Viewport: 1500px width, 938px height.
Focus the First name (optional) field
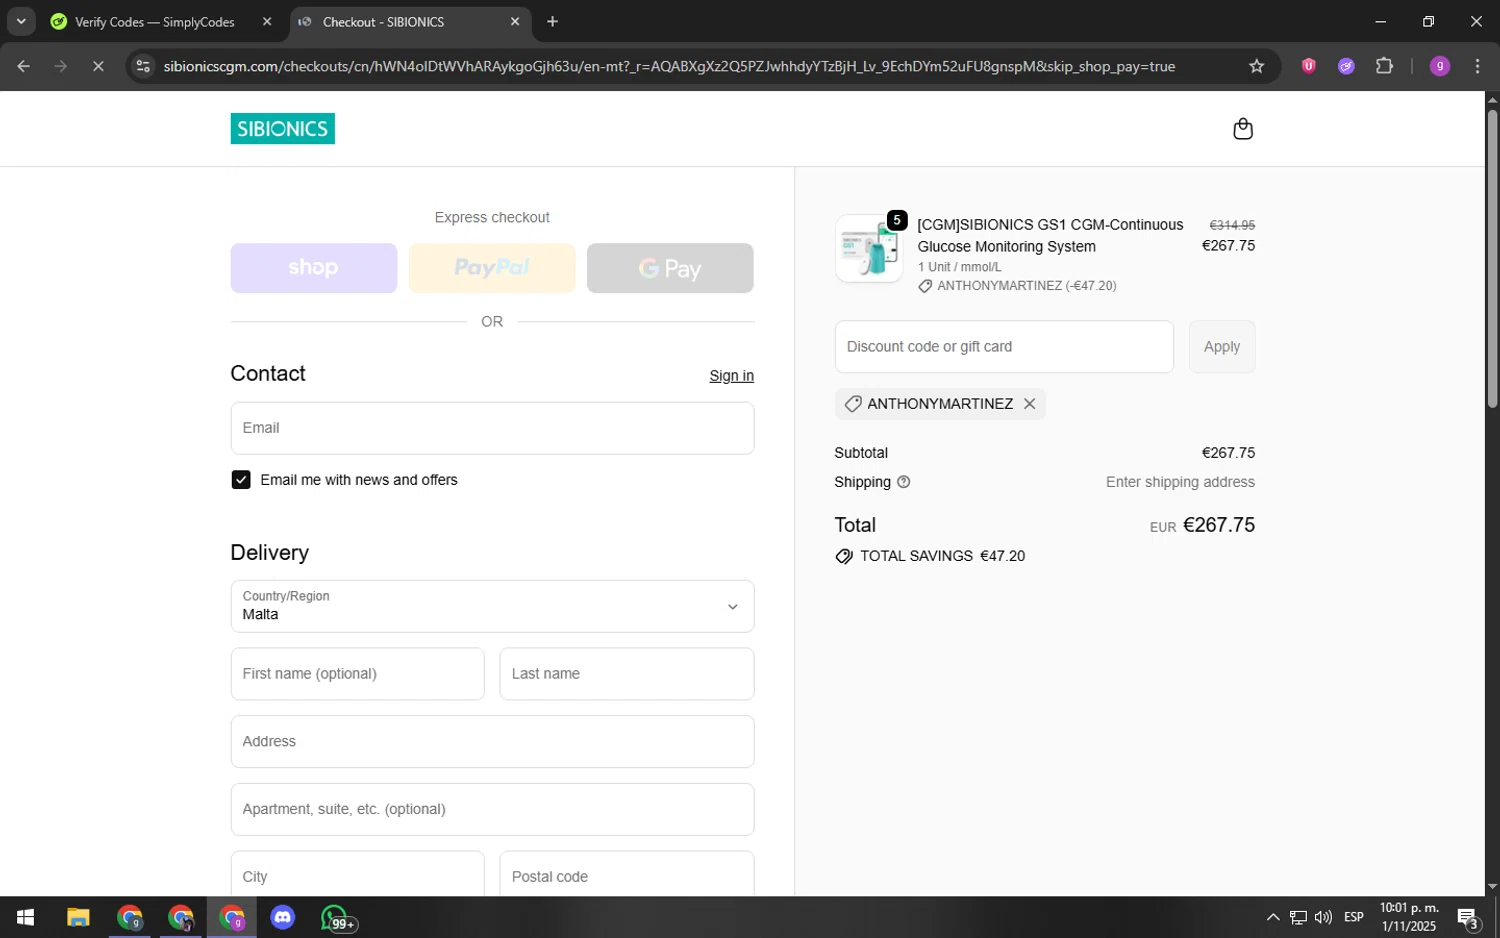click(357, 674)
